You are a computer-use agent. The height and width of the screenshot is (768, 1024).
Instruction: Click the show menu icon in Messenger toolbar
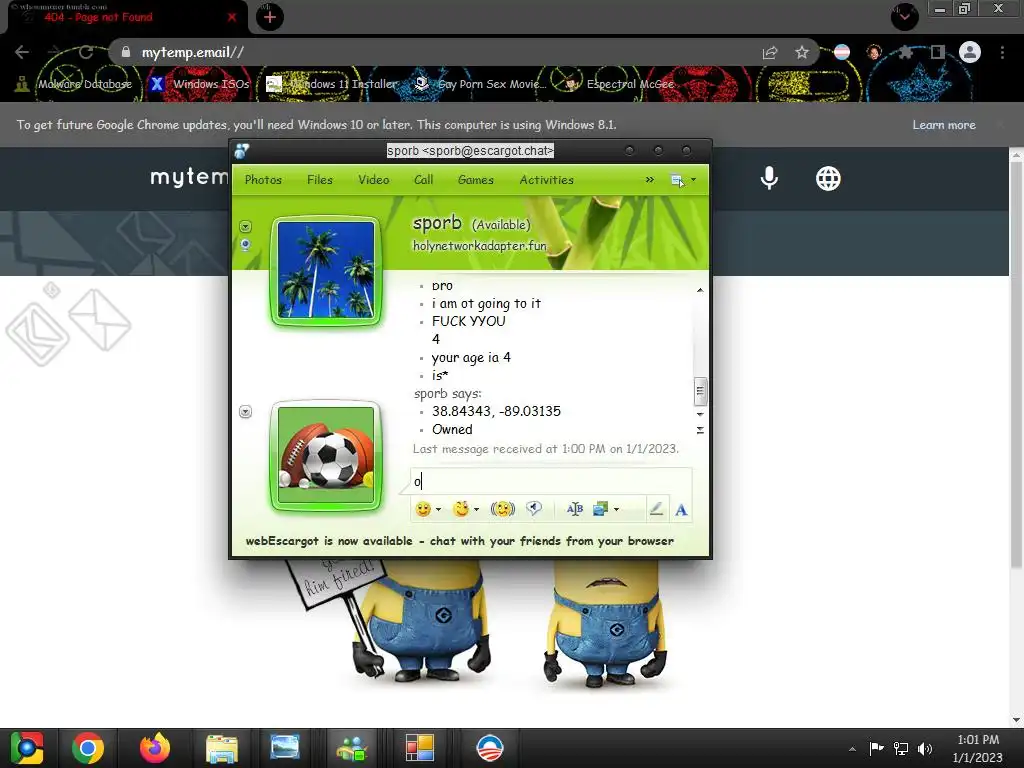click(x=677, y=180)
